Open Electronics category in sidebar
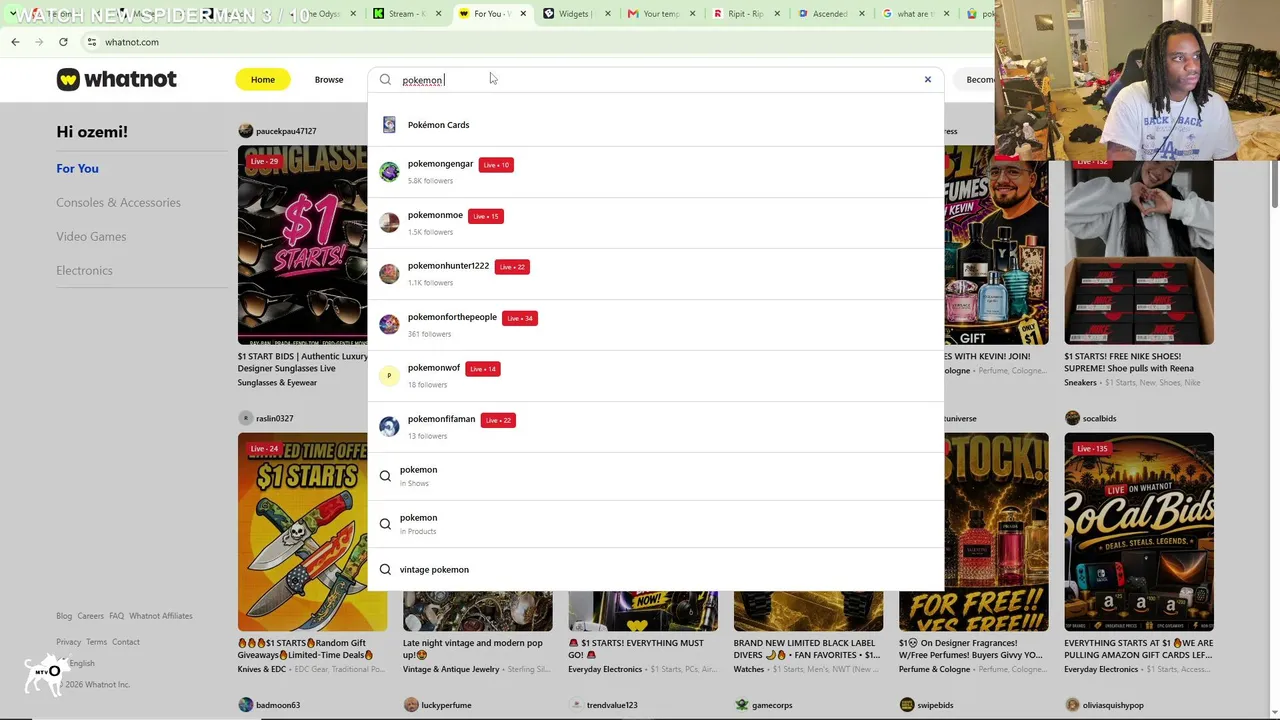 (84, 270)
